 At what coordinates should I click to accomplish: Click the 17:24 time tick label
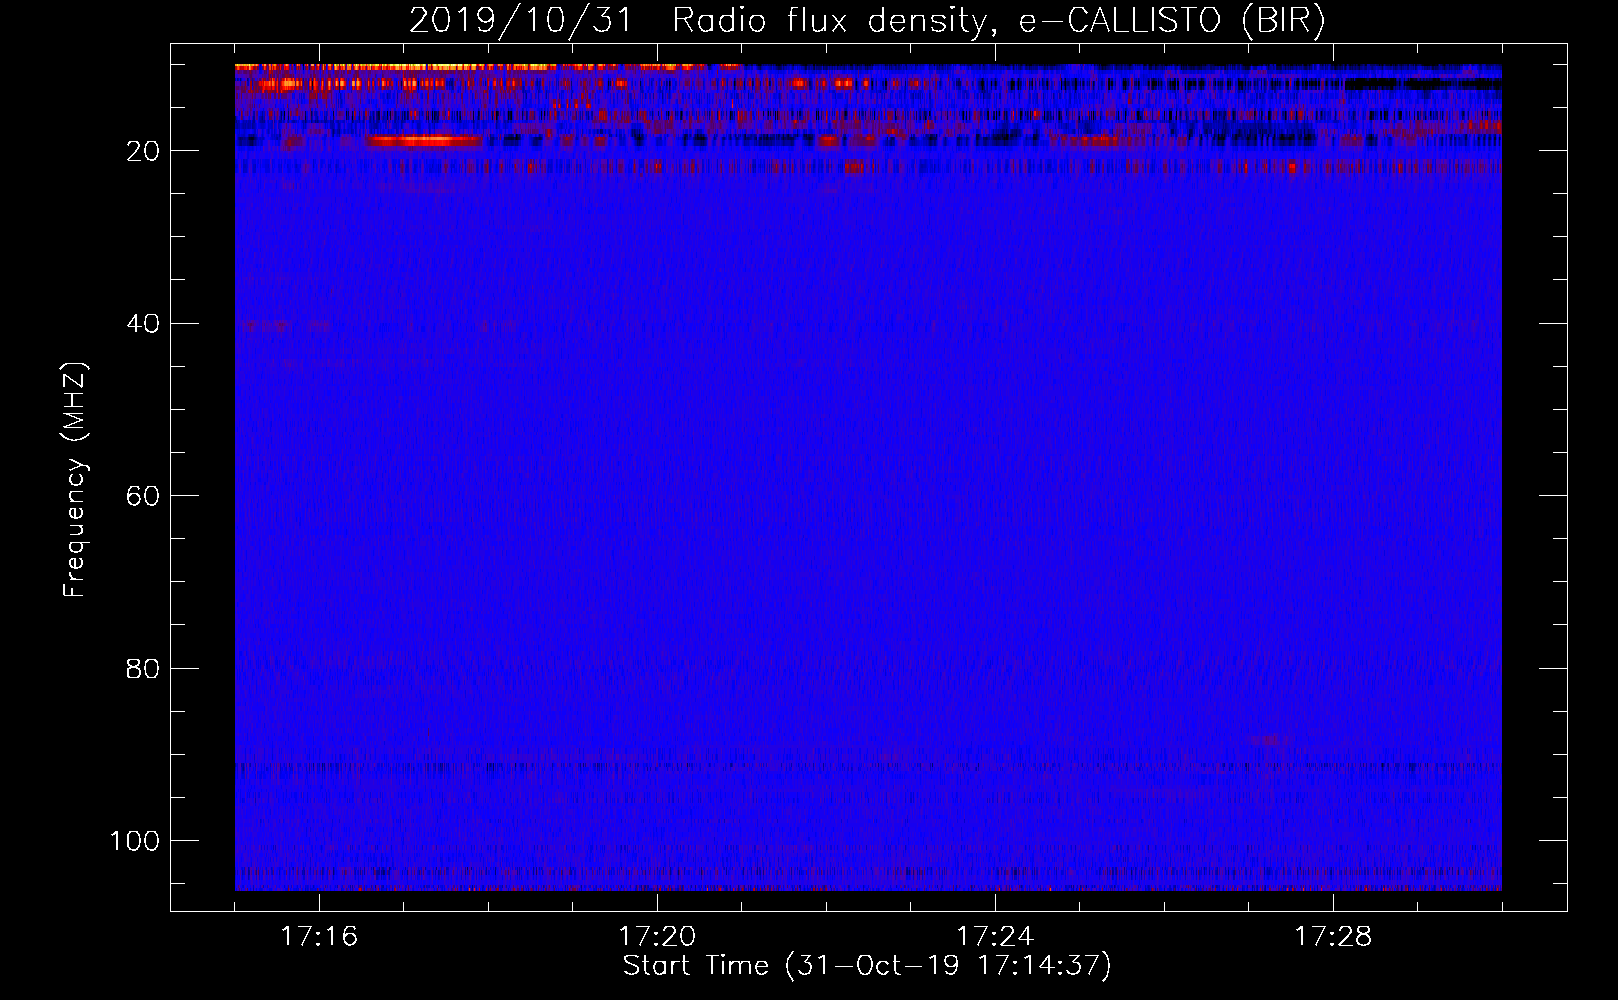point(995,937)
